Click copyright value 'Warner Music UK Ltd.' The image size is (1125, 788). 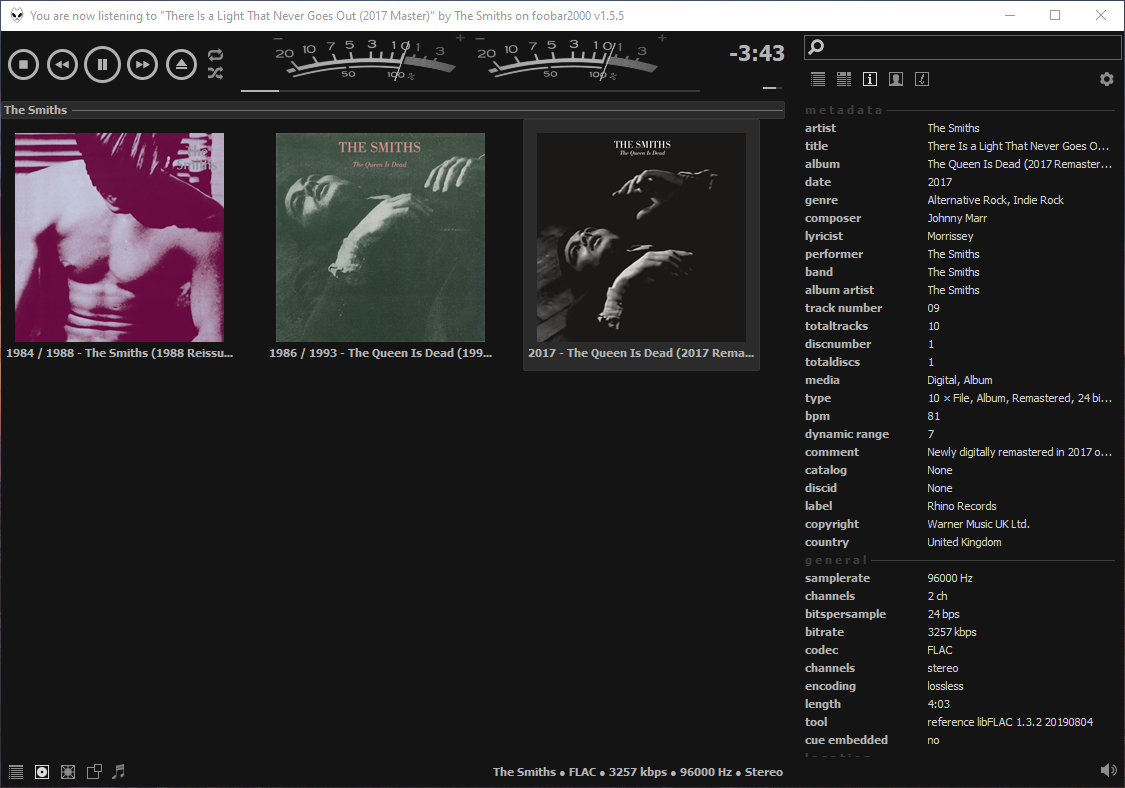[978, 524]
